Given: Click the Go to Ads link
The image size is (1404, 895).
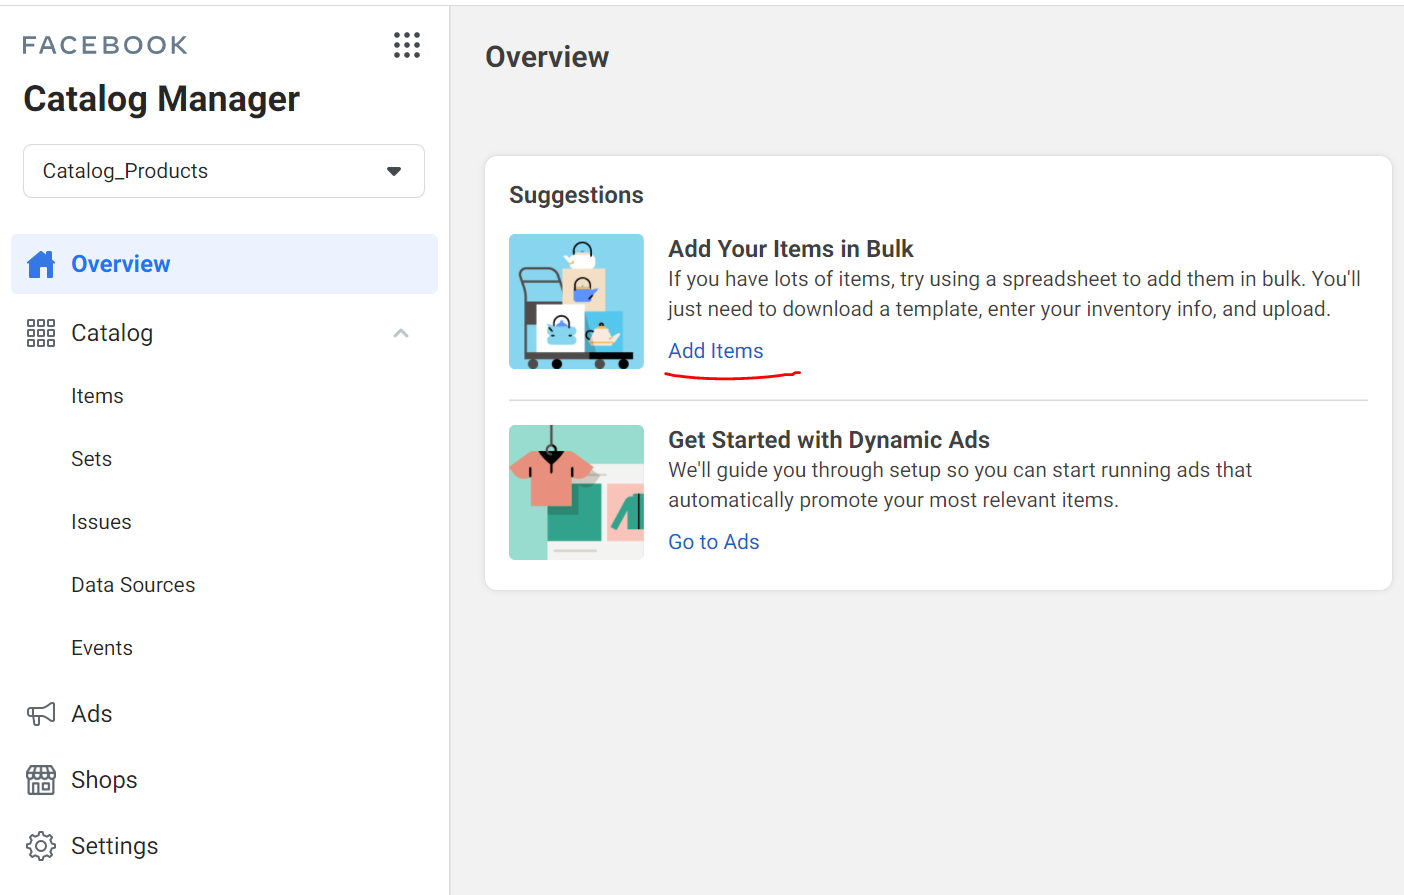Looking at the screenshot, I should click(x=713, y=542).
